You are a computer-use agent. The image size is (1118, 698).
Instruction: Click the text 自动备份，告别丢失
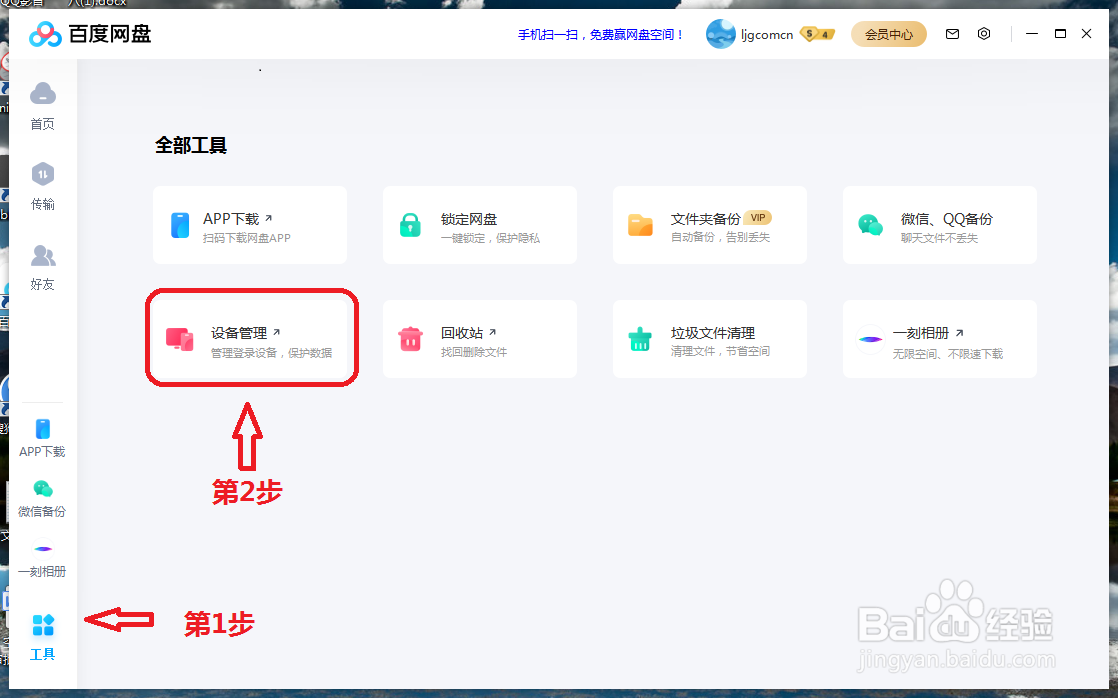[720, 237]
